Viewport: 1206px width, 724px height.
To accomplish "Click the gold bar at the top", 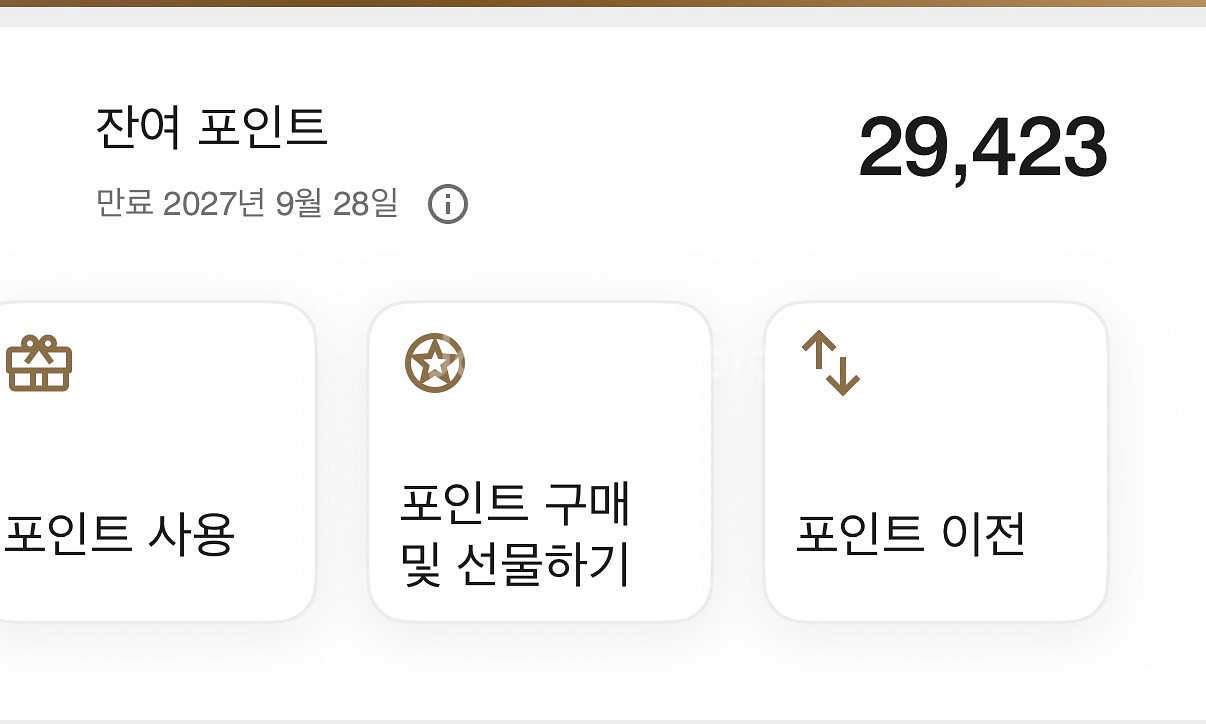I will 603,3.
